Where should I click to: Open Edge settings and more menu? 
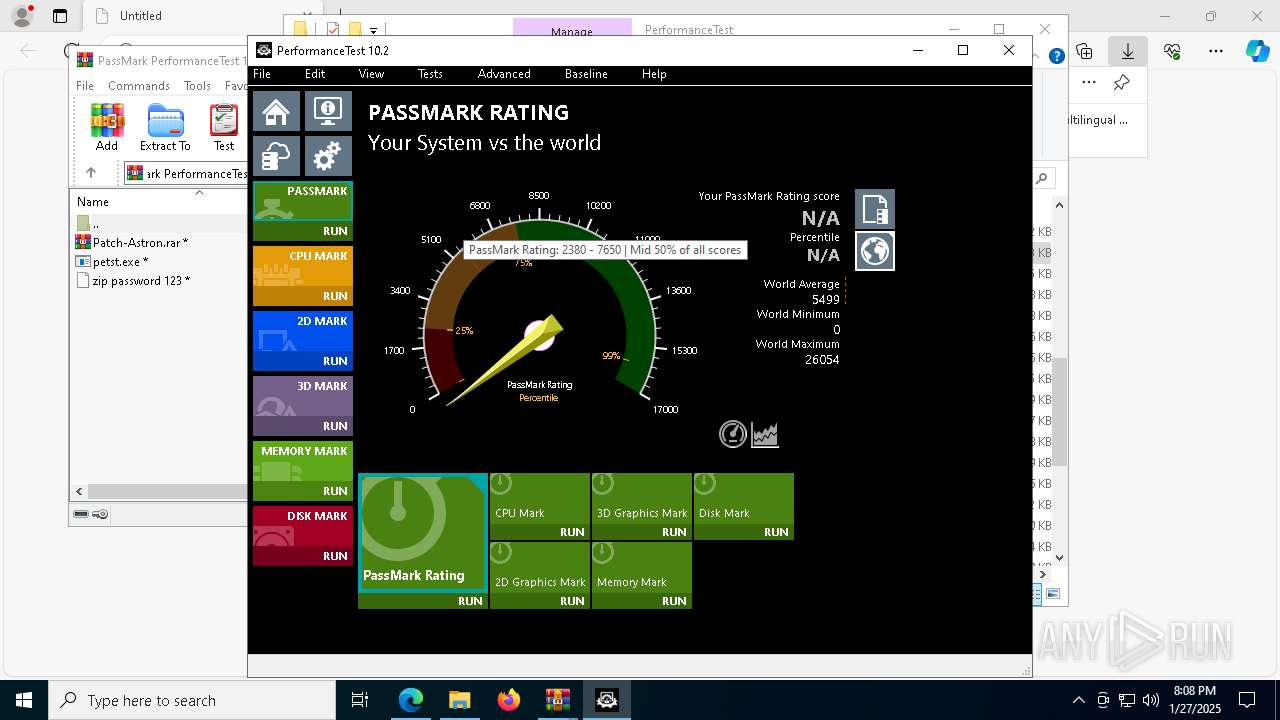point(1216,51)
